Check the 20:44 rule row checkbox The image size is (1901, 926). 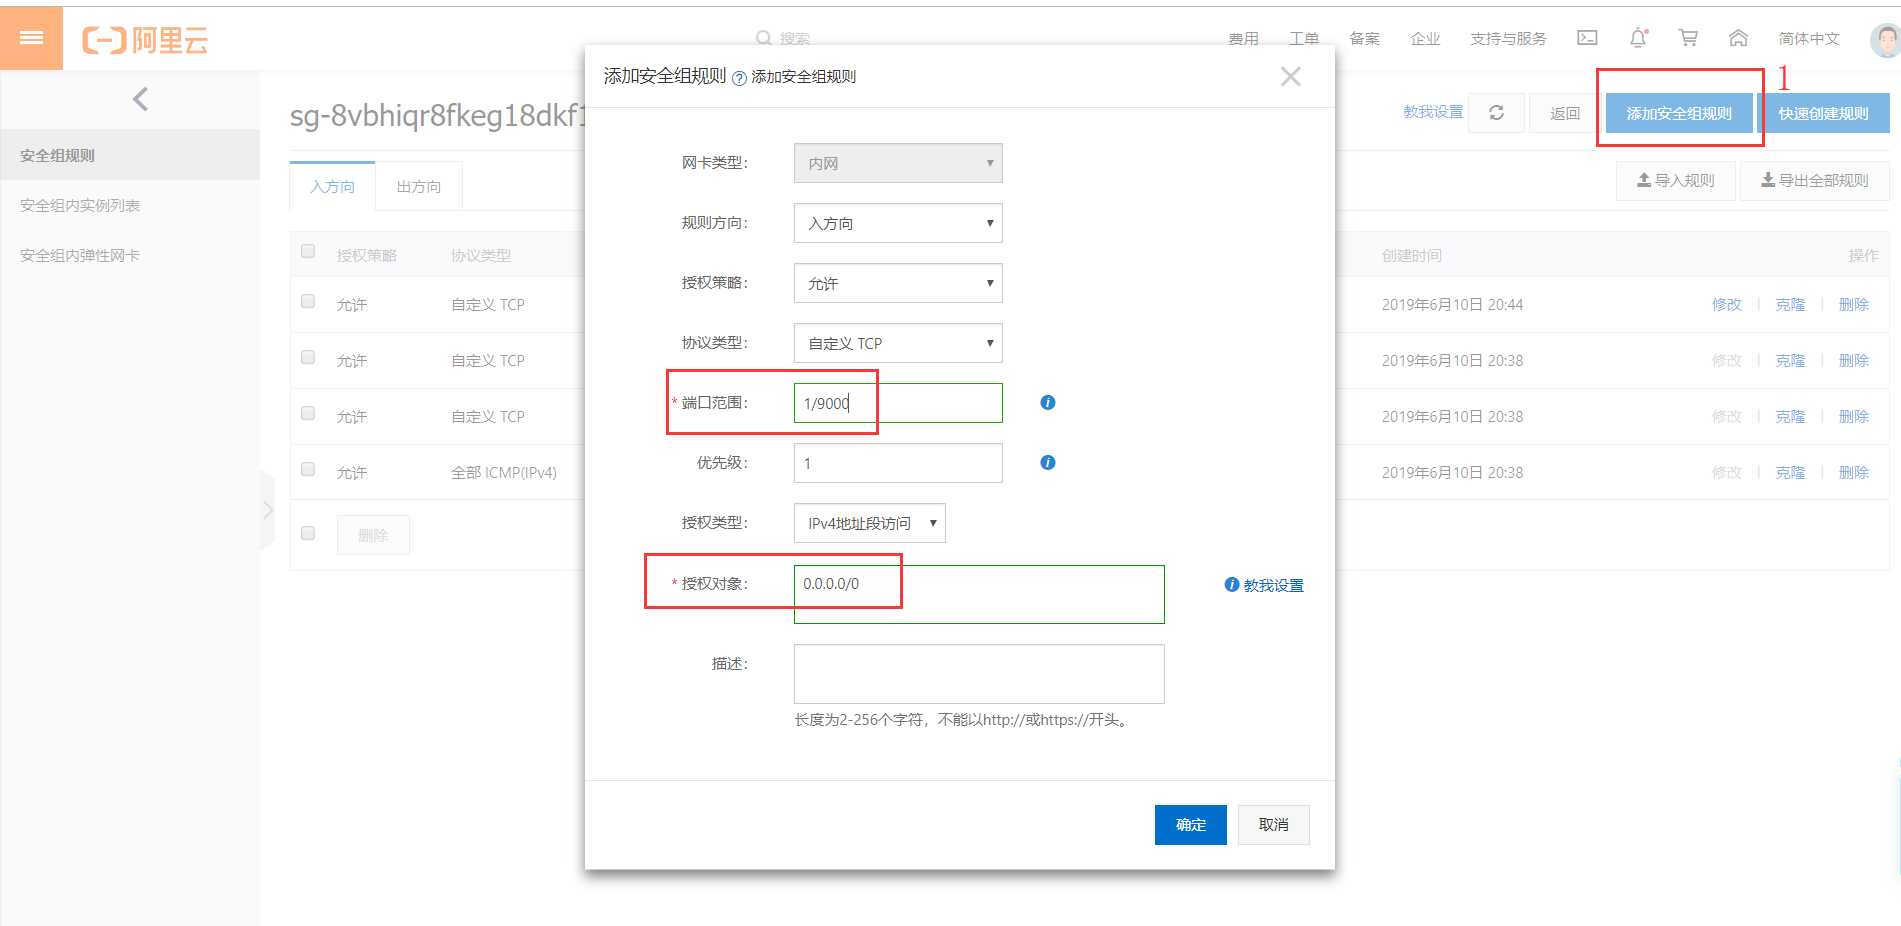308,301
